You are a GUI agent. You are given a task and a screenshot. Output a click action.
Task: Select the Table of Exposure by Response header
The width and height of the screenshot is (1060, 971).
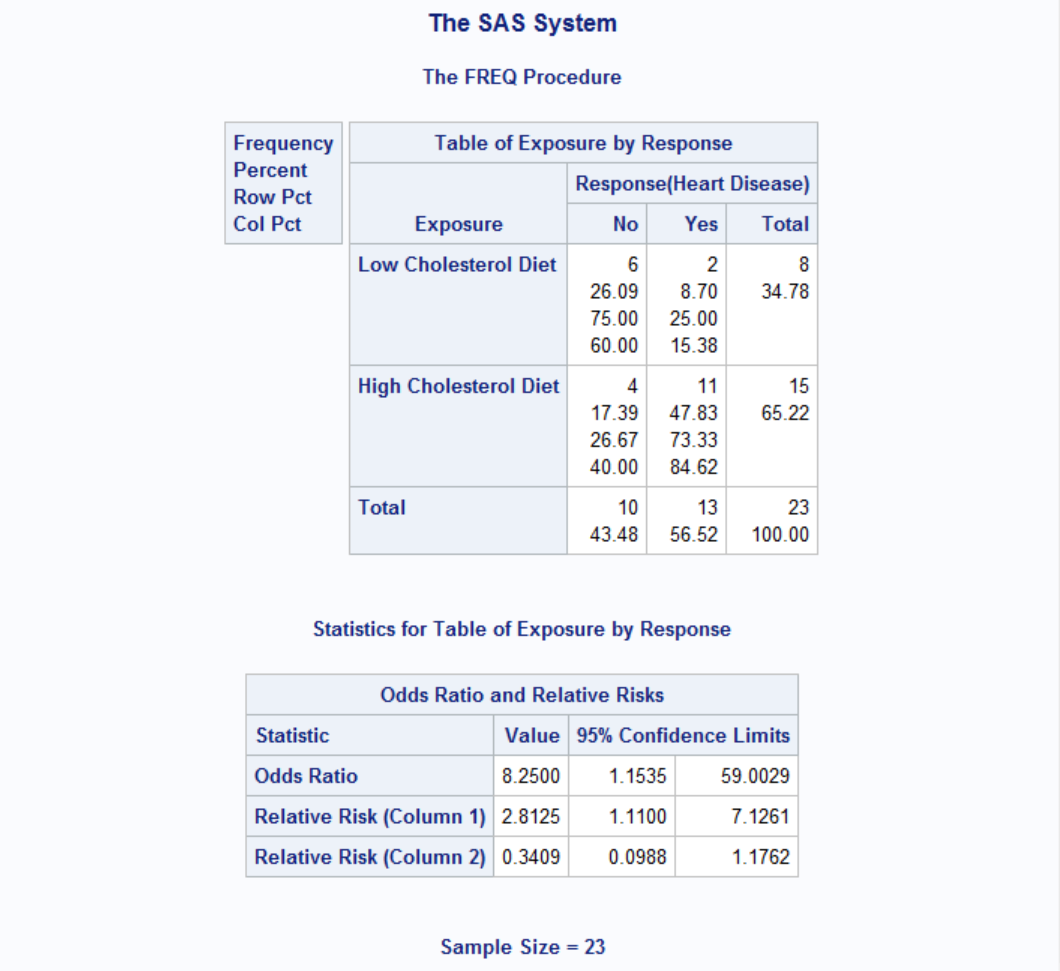pos(582,143)
